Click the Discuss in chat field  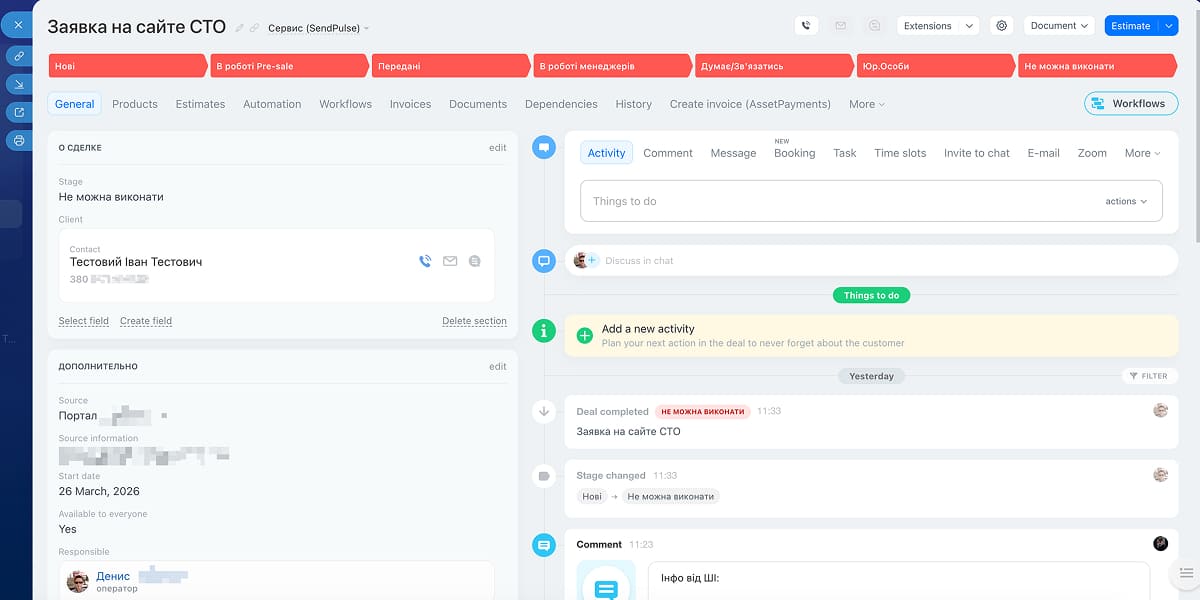tap(871, 260)
